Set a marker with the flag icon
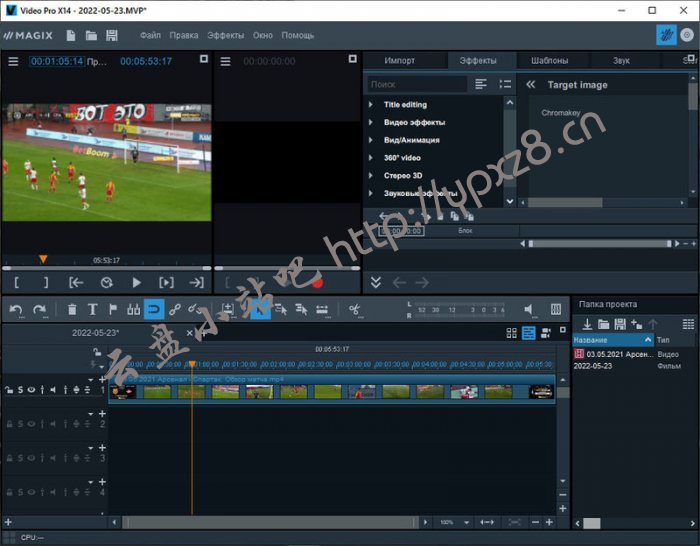700x546 pixels. coord(113,309)
